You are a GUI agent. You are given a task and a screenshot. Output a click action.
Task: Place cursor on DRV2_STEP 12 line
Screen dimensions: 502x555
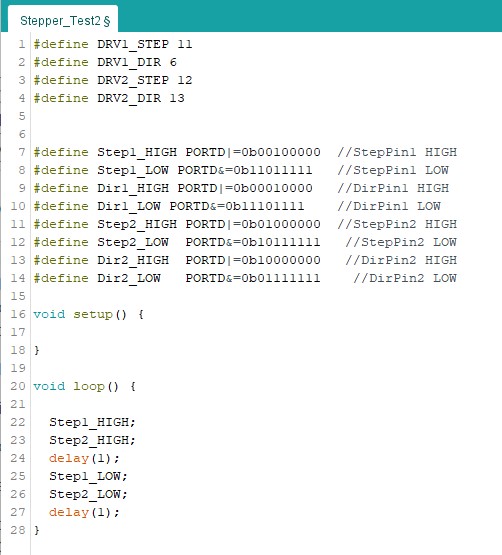pos(113,80)
